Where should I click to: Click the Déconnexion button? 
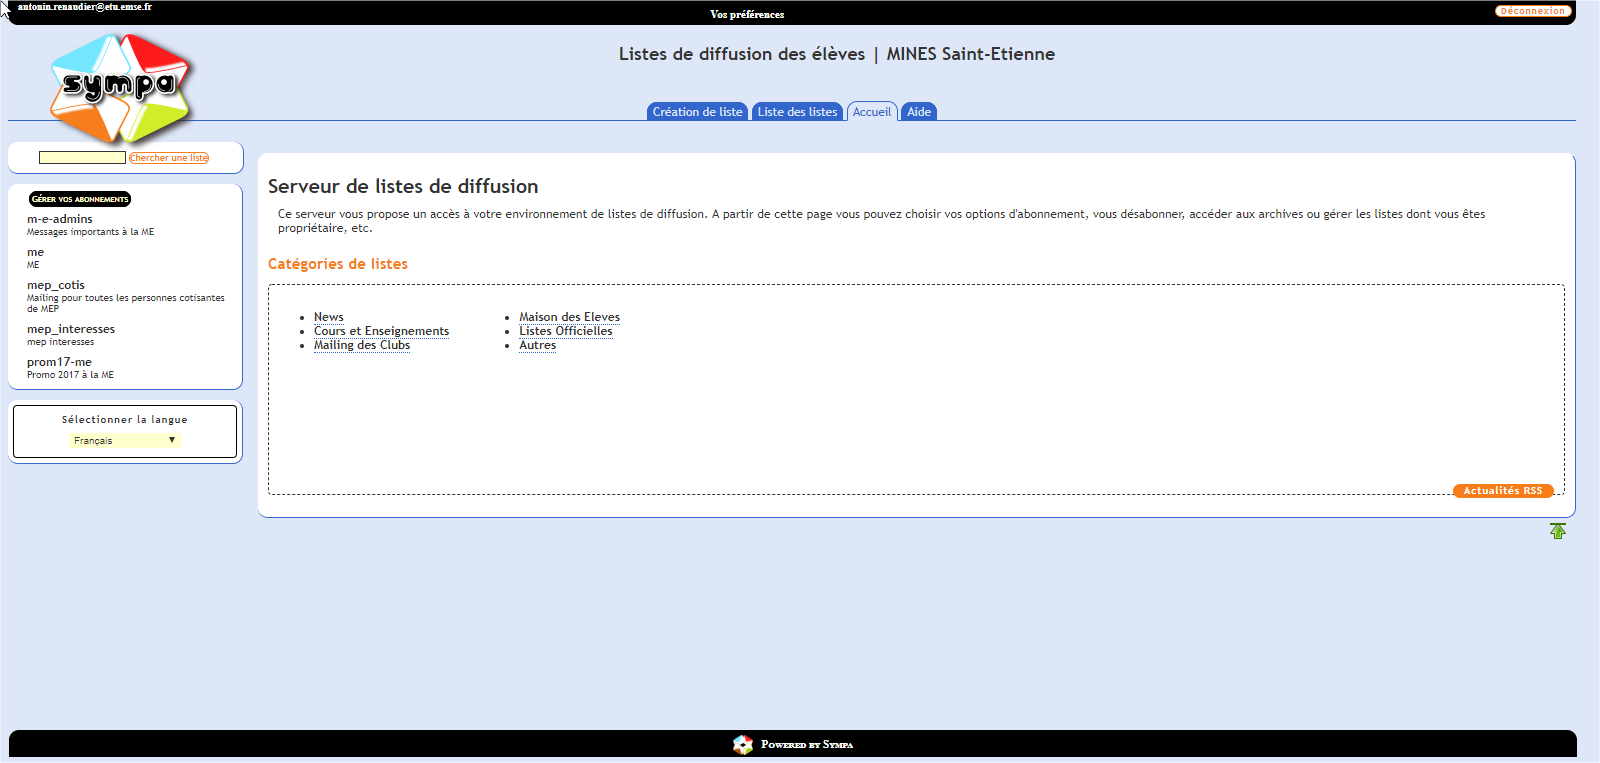pyautogui.click(x=1532, y=11)
